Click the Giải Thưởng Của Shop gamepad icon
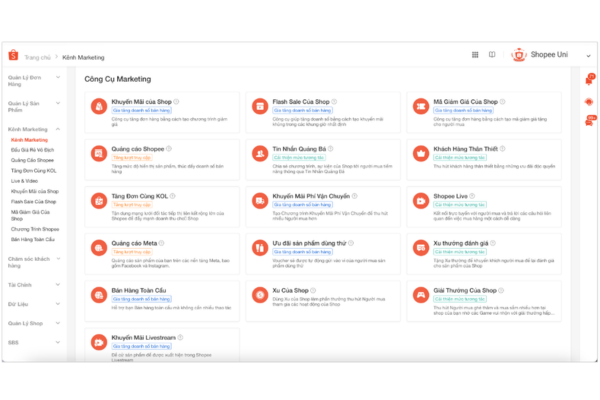Screen dimensions: 600x400 tap(421, 295)
